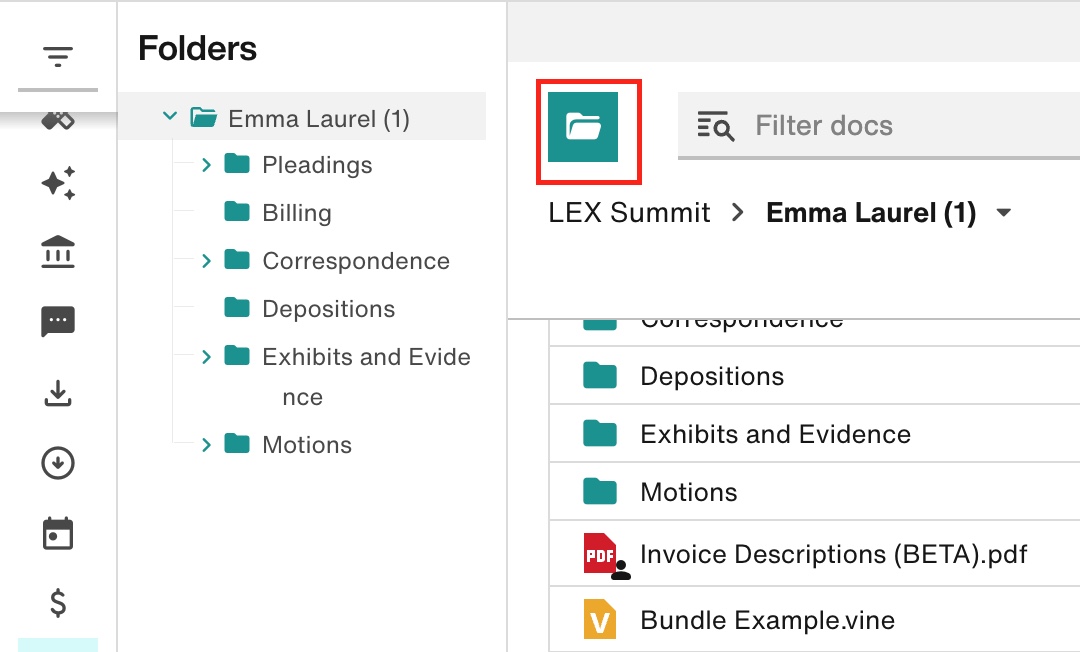1080x652 pixels.
Task: Expand the Correspondence folder in tree
Action: click(x=206, y=260)
